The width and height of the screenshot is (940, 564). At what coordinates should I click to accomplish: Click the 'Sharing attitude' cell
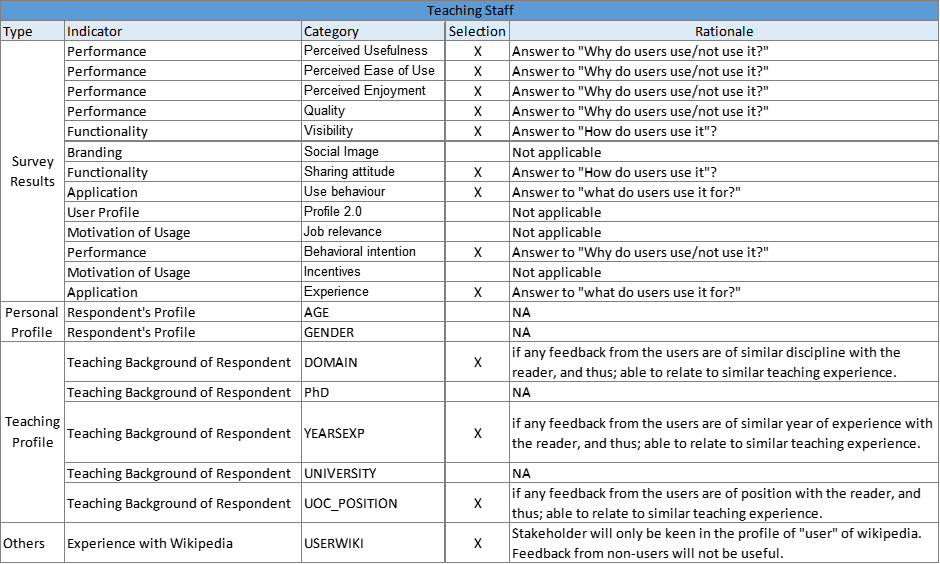[373, 172]
